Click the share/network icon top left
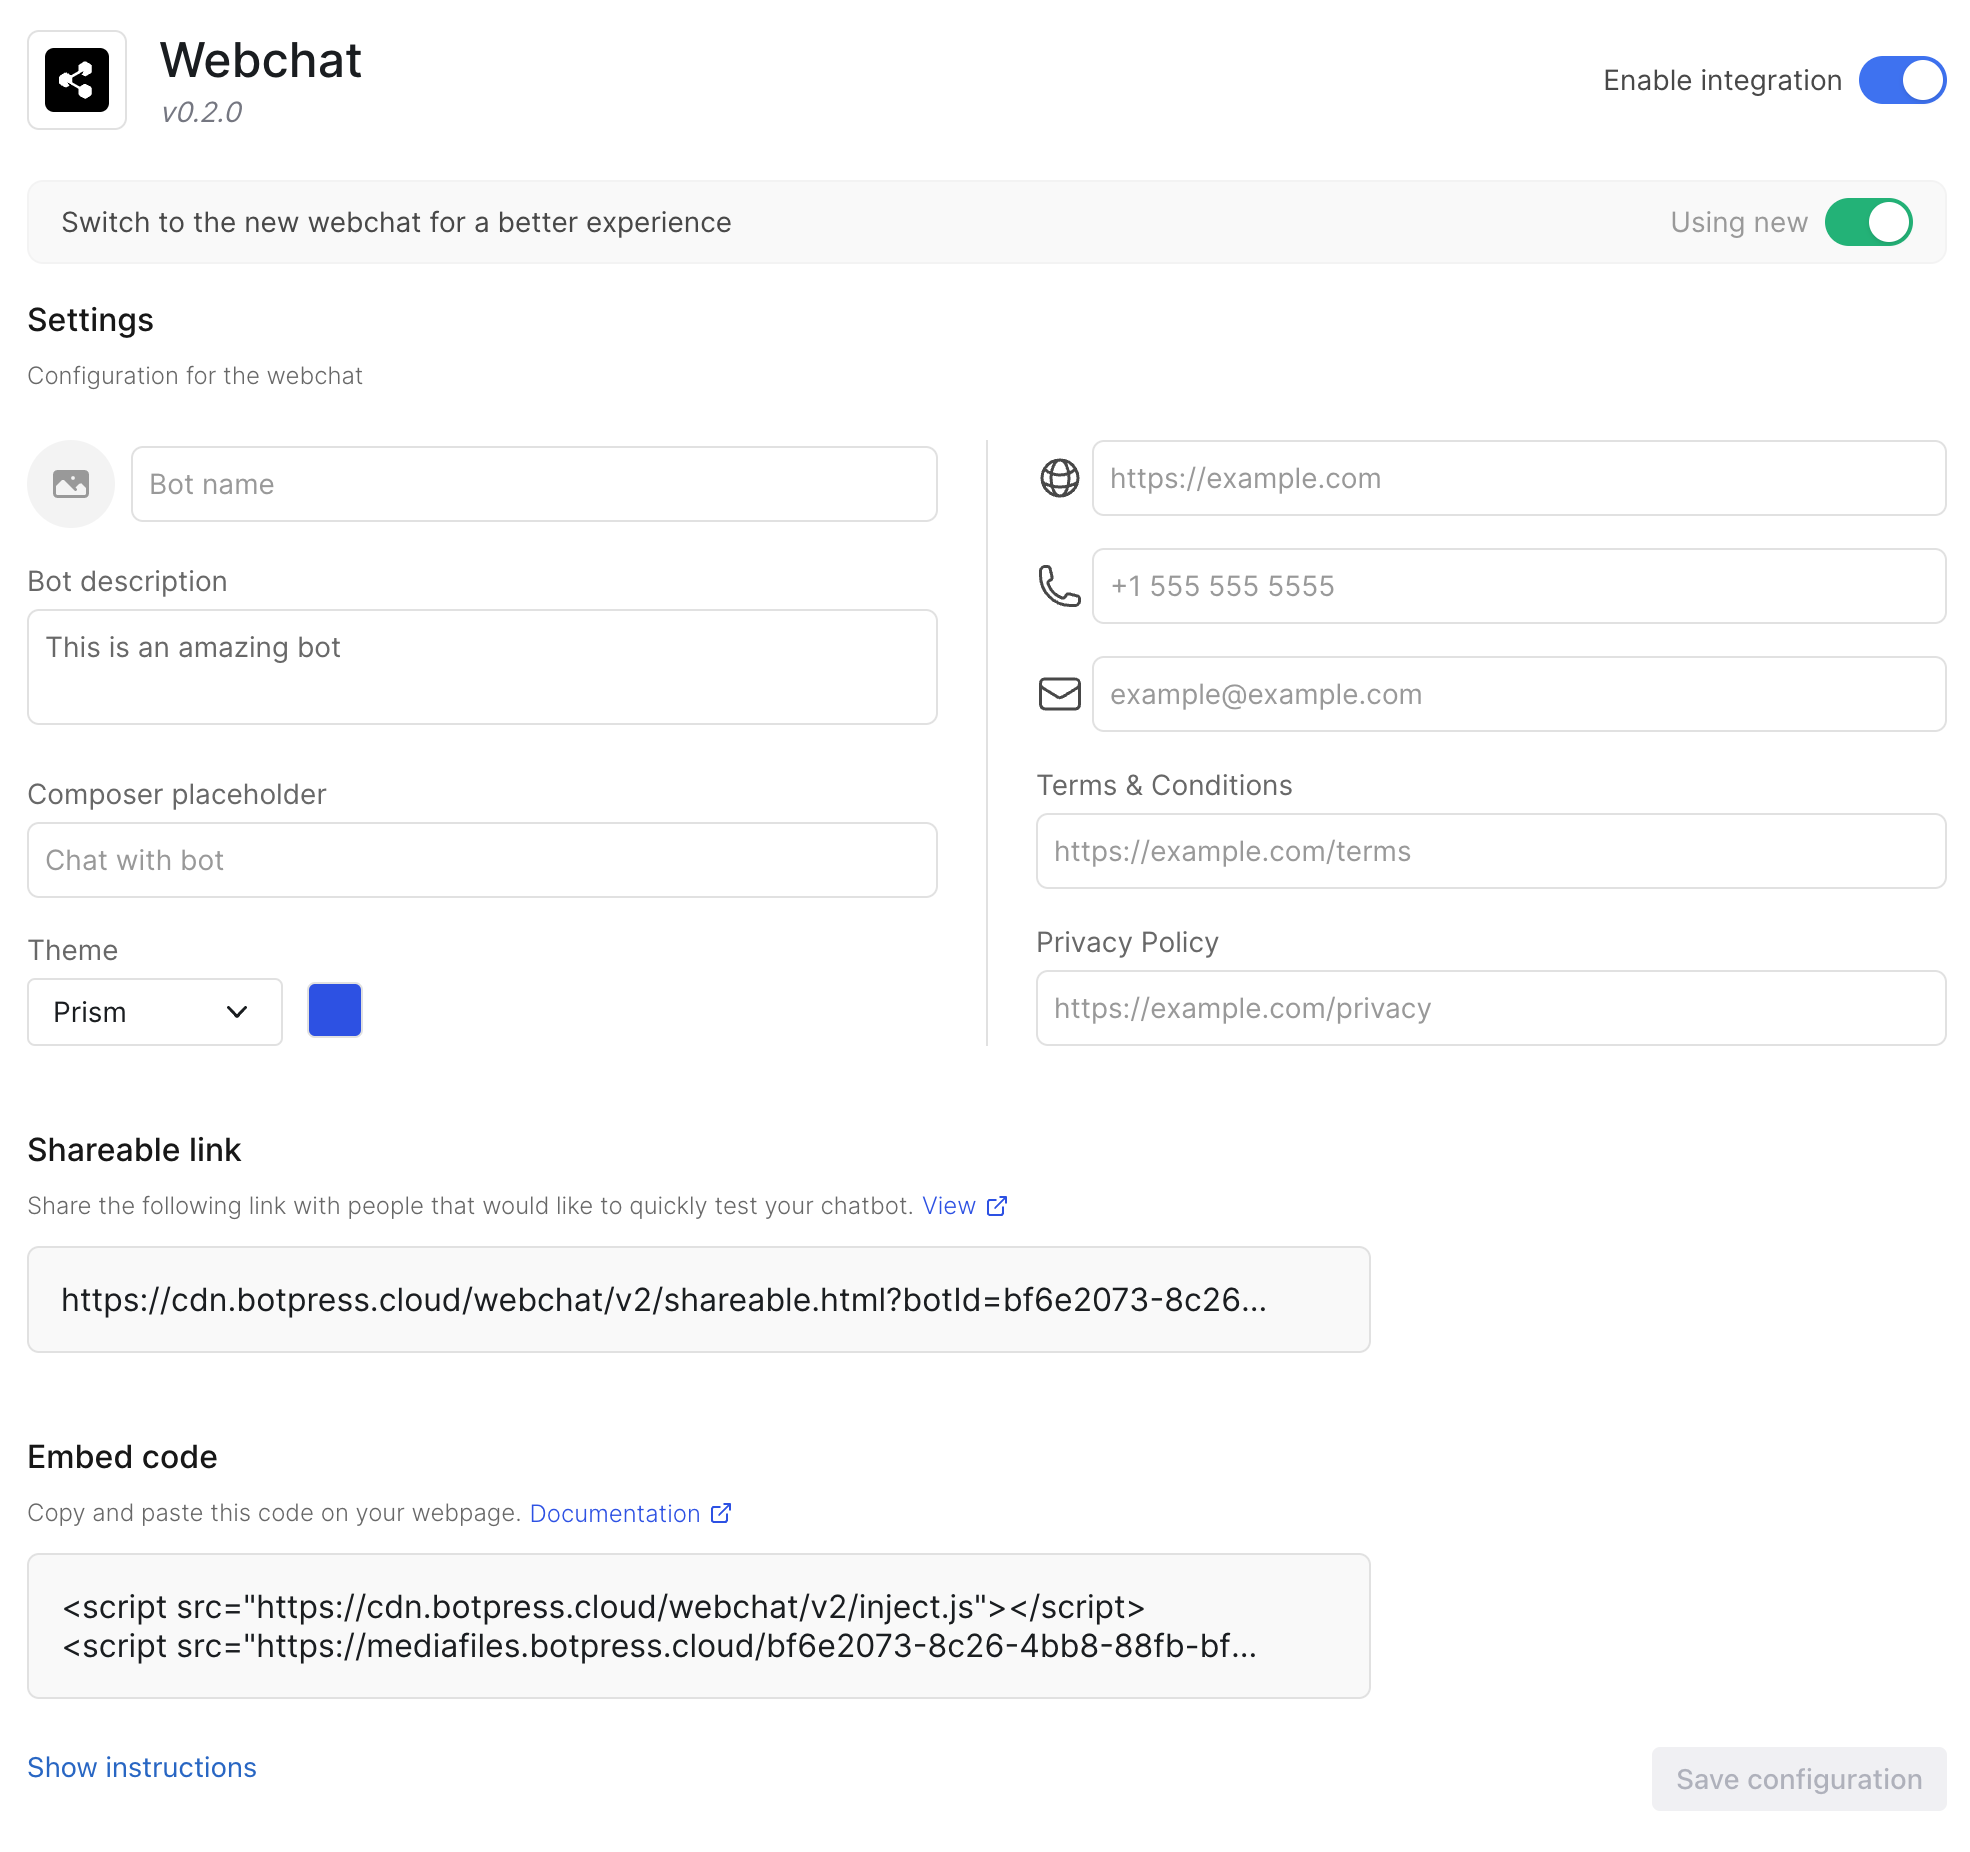This screenshot has height=1852, width=1970. 78,82
